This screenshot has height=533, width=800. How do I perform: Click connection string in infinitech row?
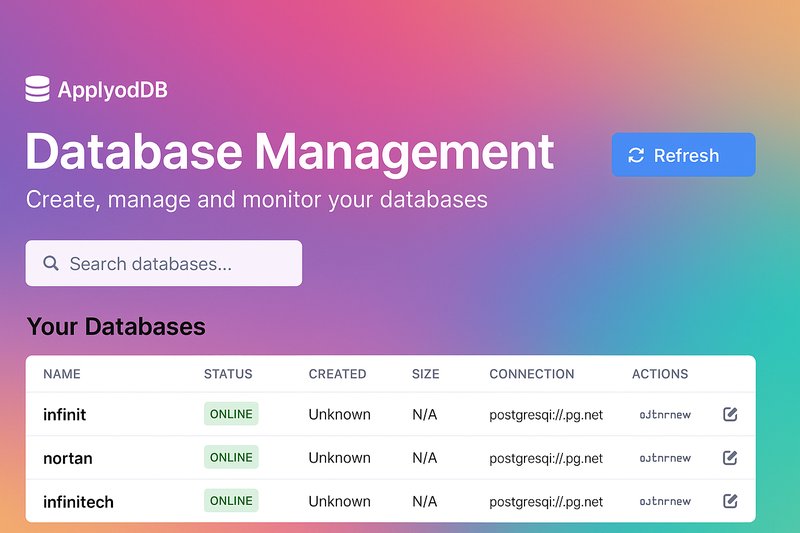(x=546, y=501)
